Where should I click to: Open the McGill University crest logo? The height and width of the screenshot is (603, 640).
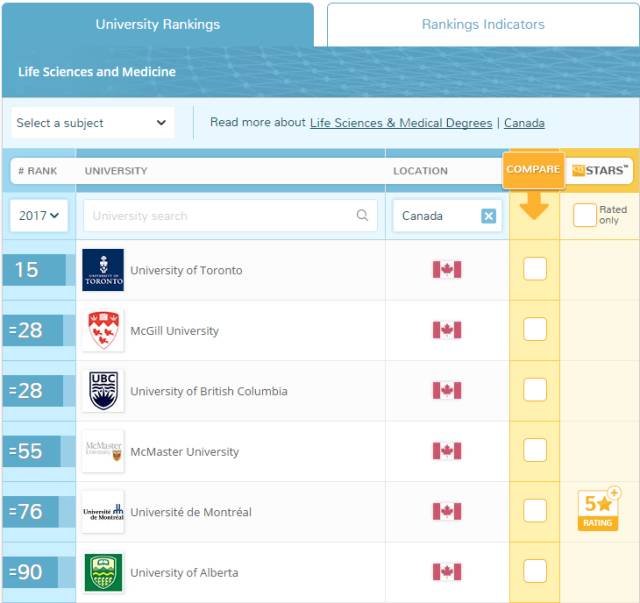click(103, 330)
